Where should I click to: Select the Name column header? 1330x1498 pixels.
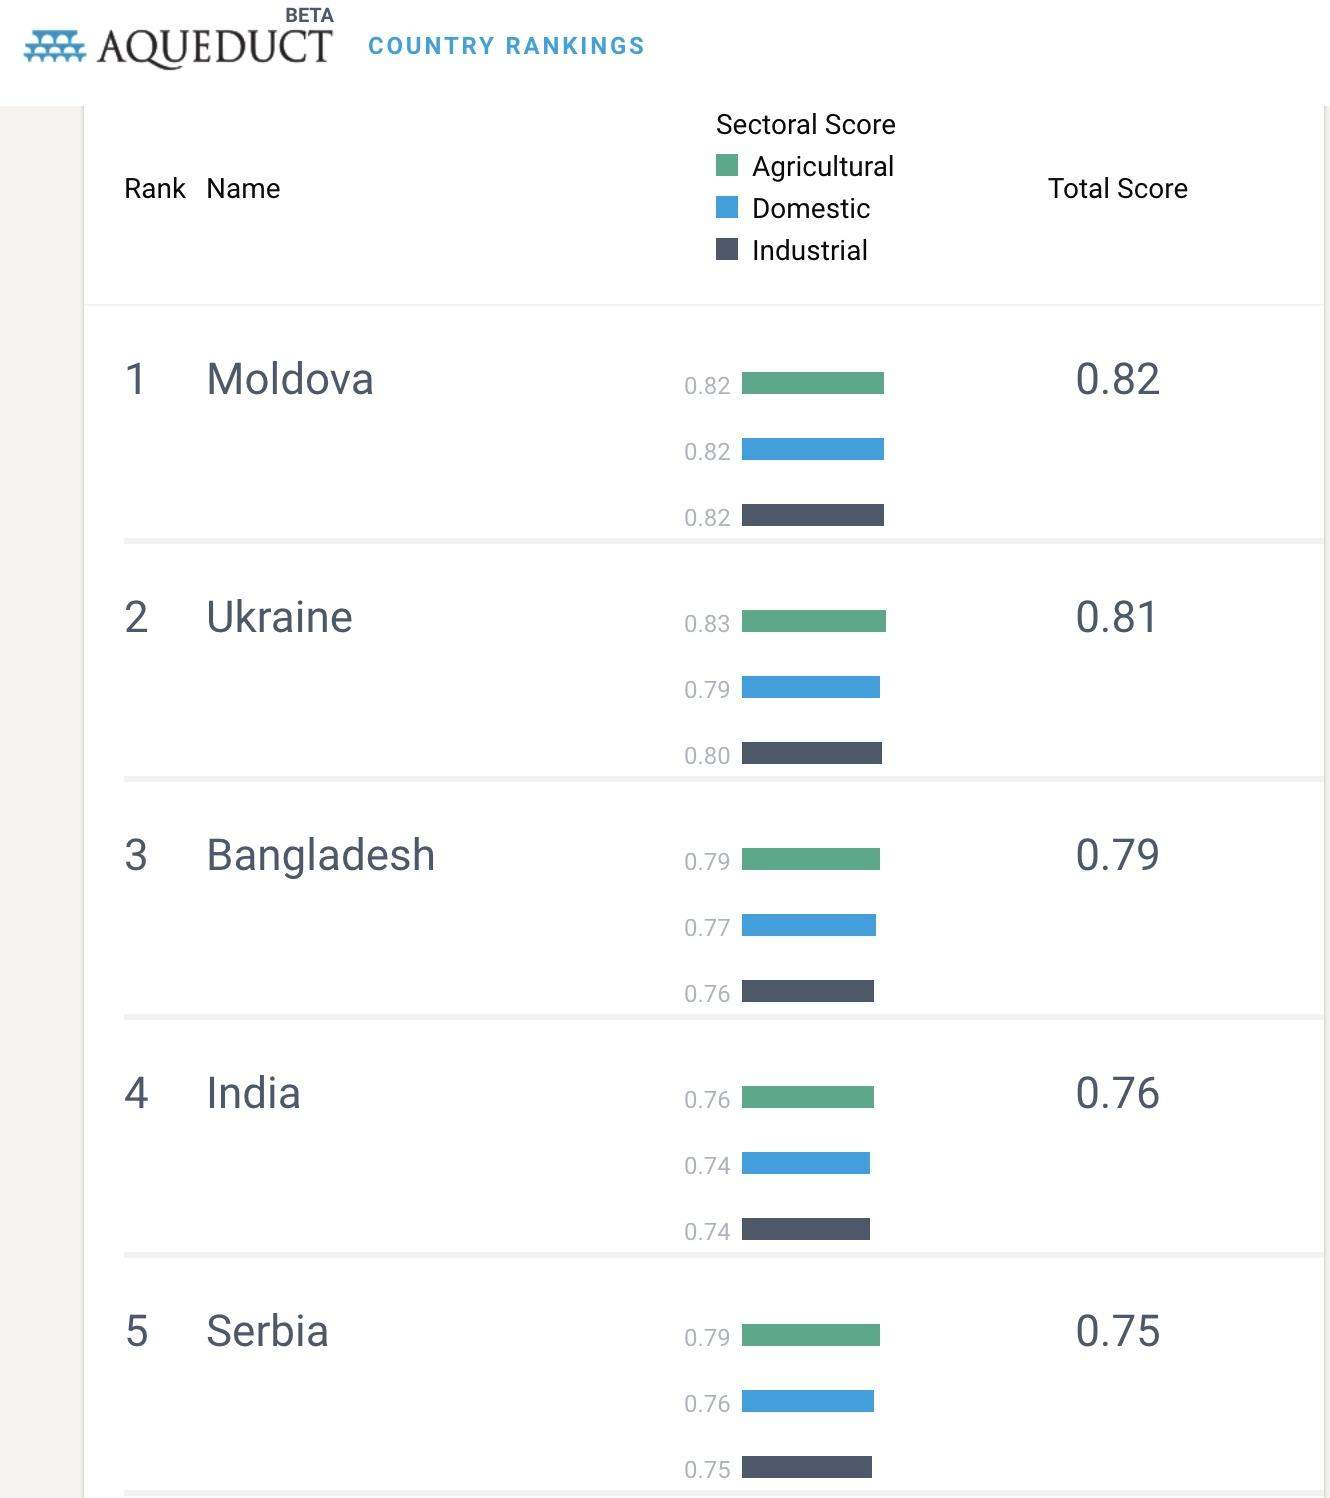(x=243, y=188)
